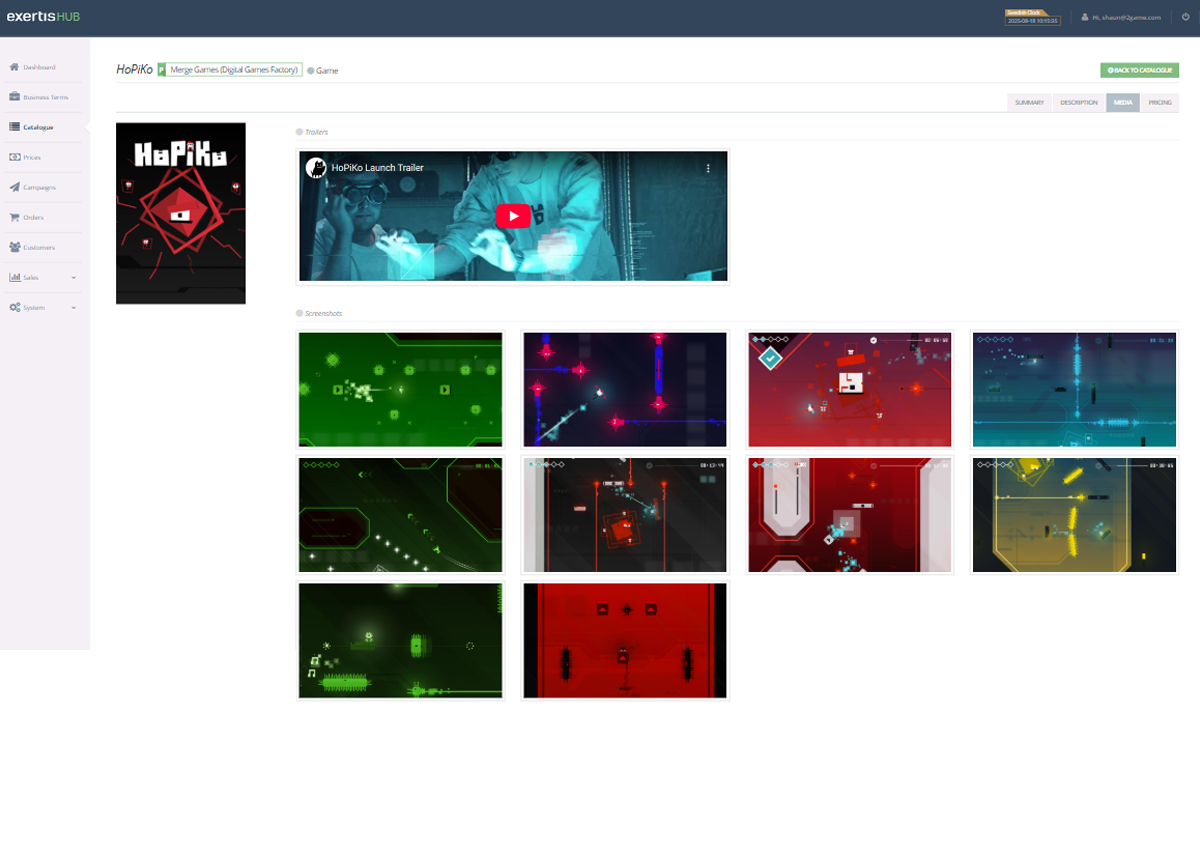Image resolution: width=1200 pixels, height=850 pixels.
Task: Click the Prices money icon
Action: 14,157
